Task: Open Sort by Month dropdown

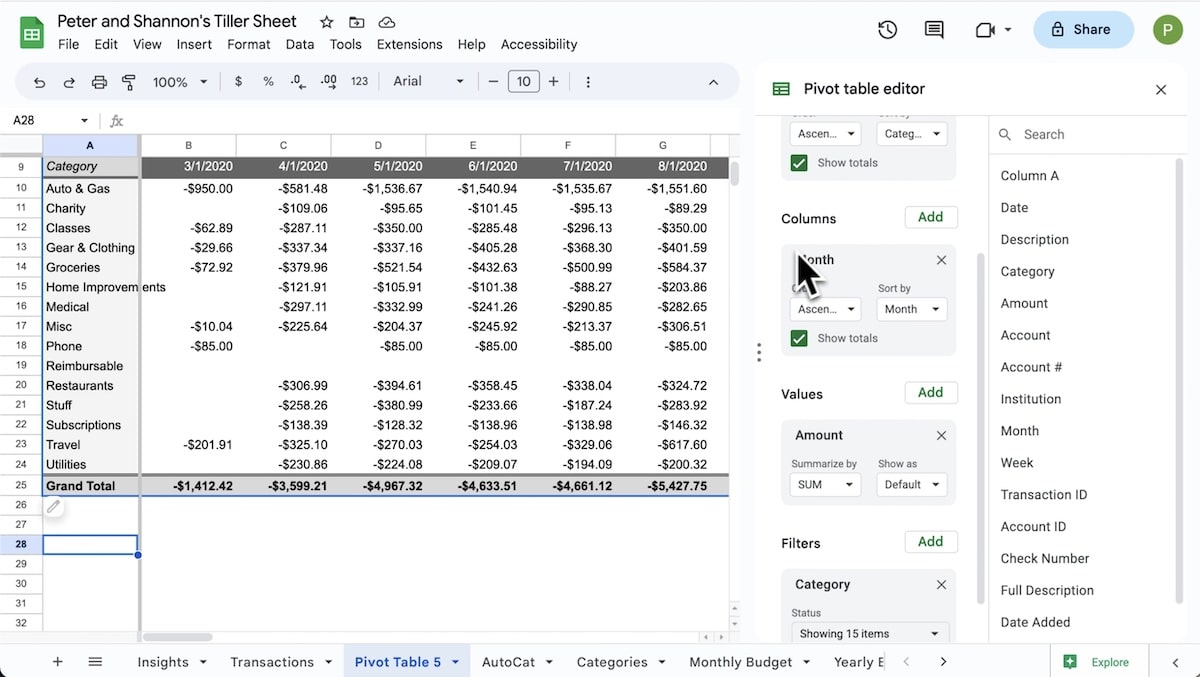Action: click(x=912, y=309)
